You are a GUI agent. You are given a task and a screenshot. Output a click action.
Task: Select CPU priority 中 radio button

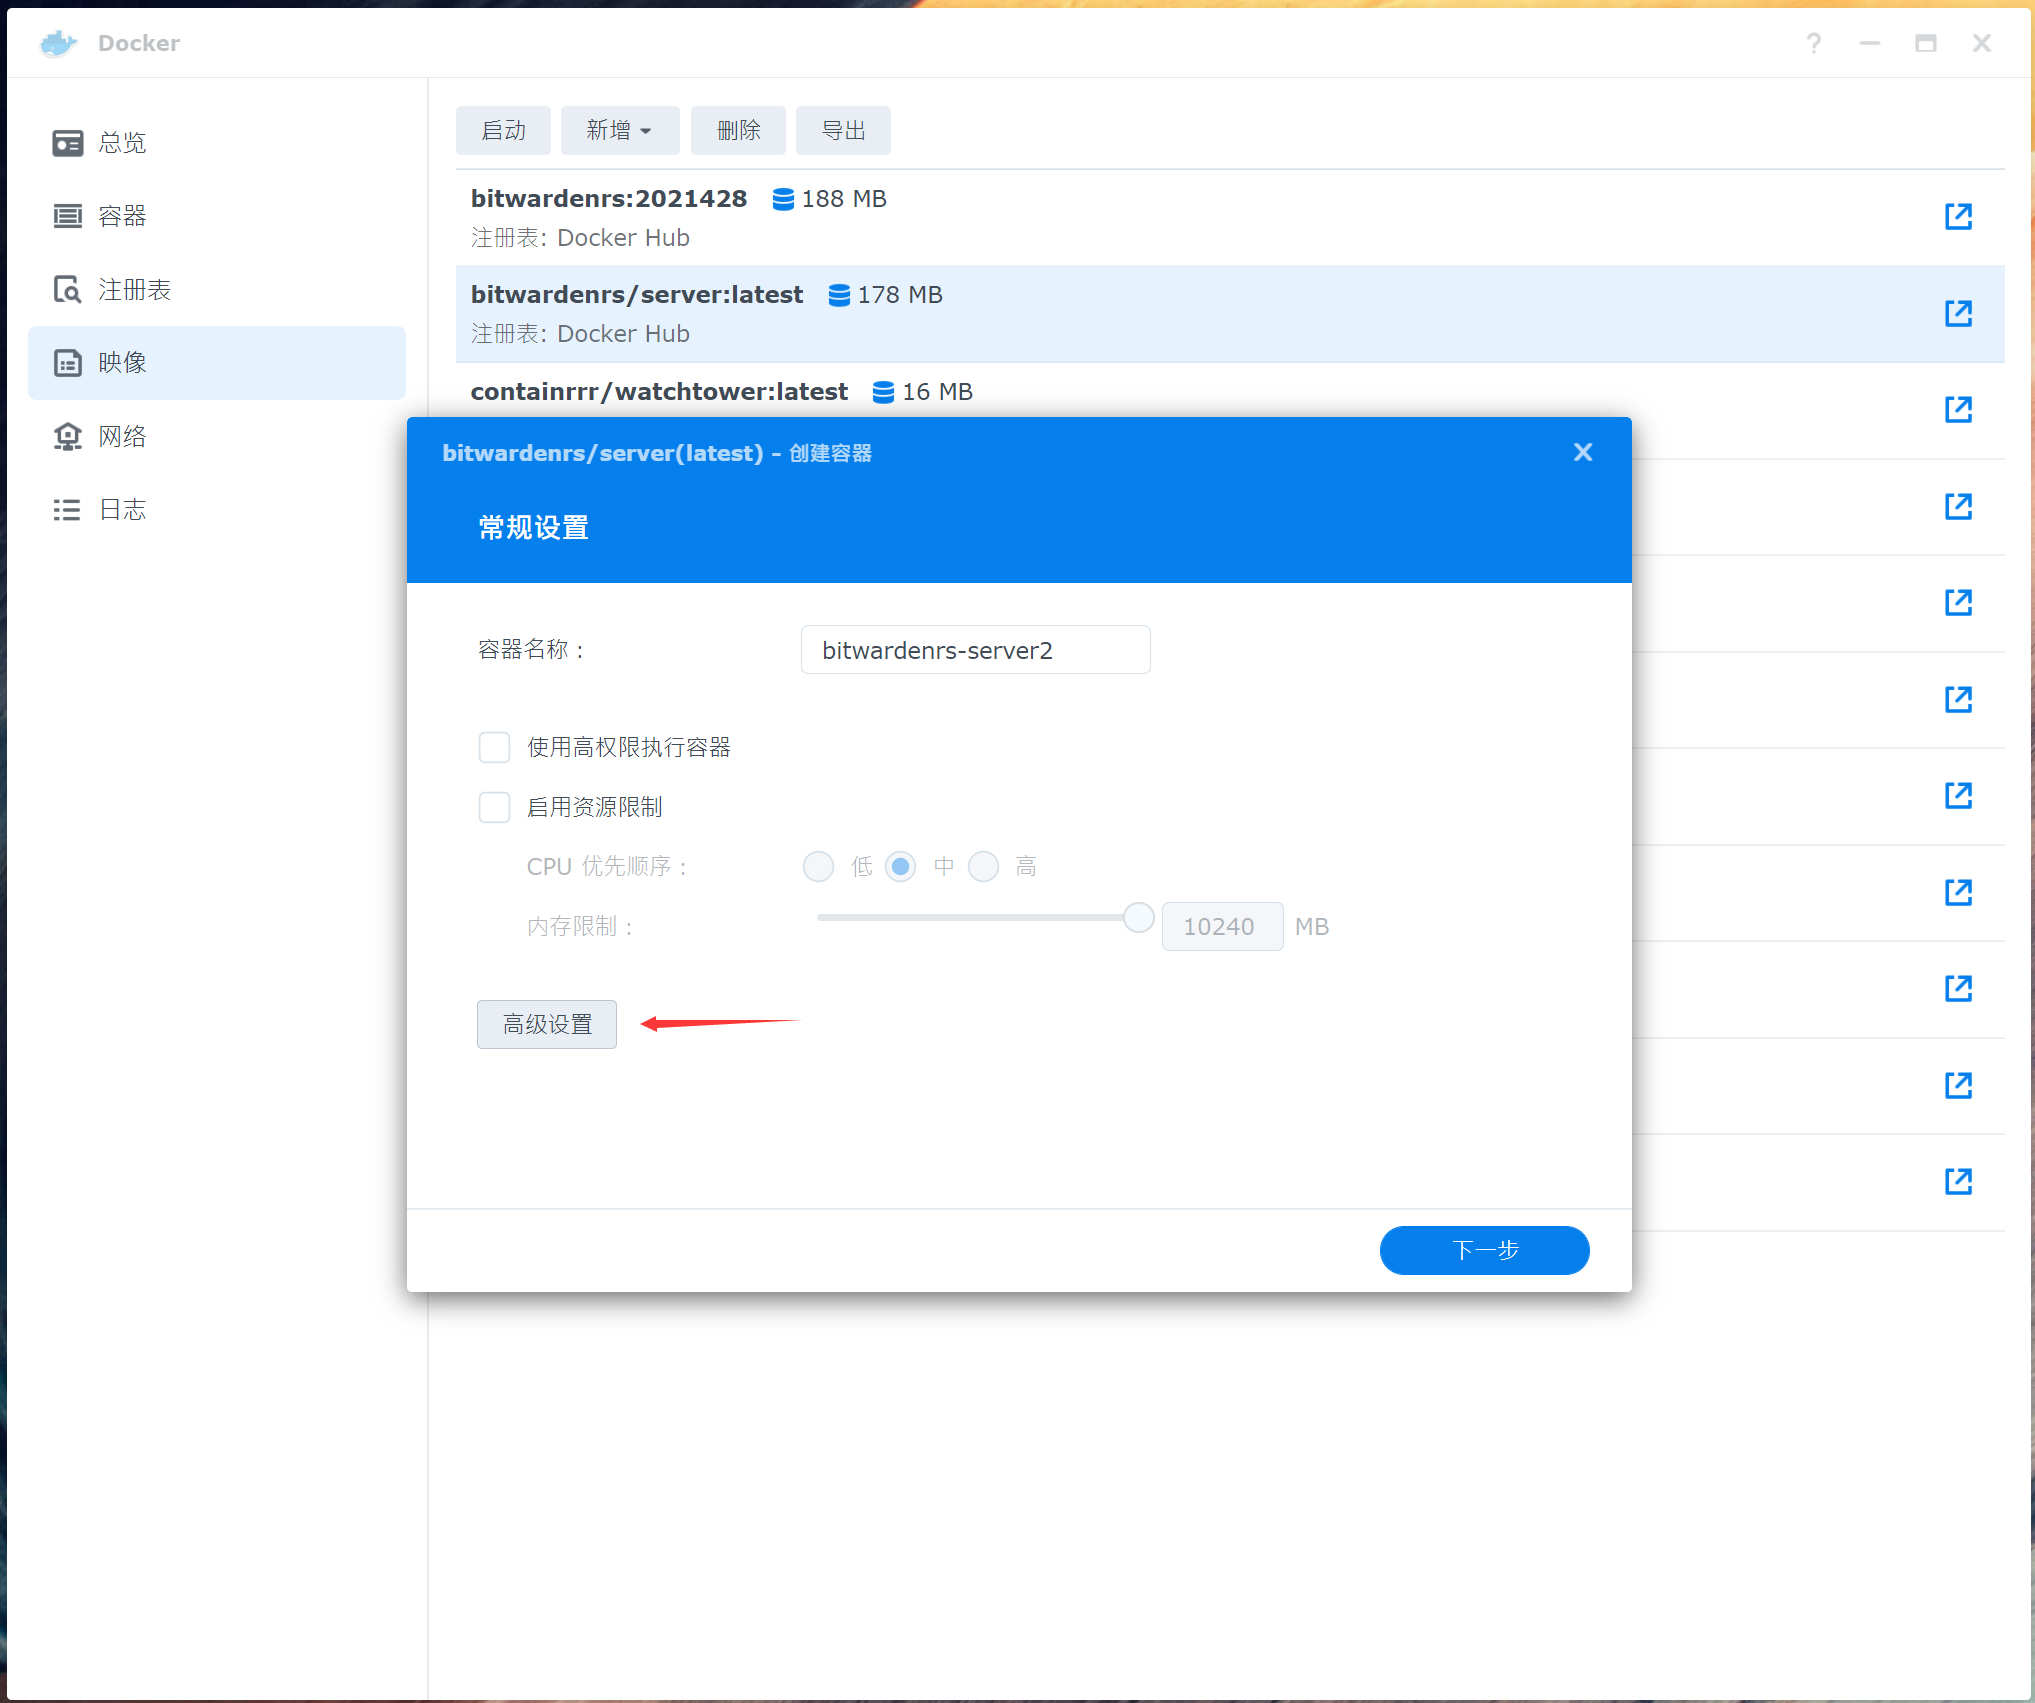click(x=901, y=866)
